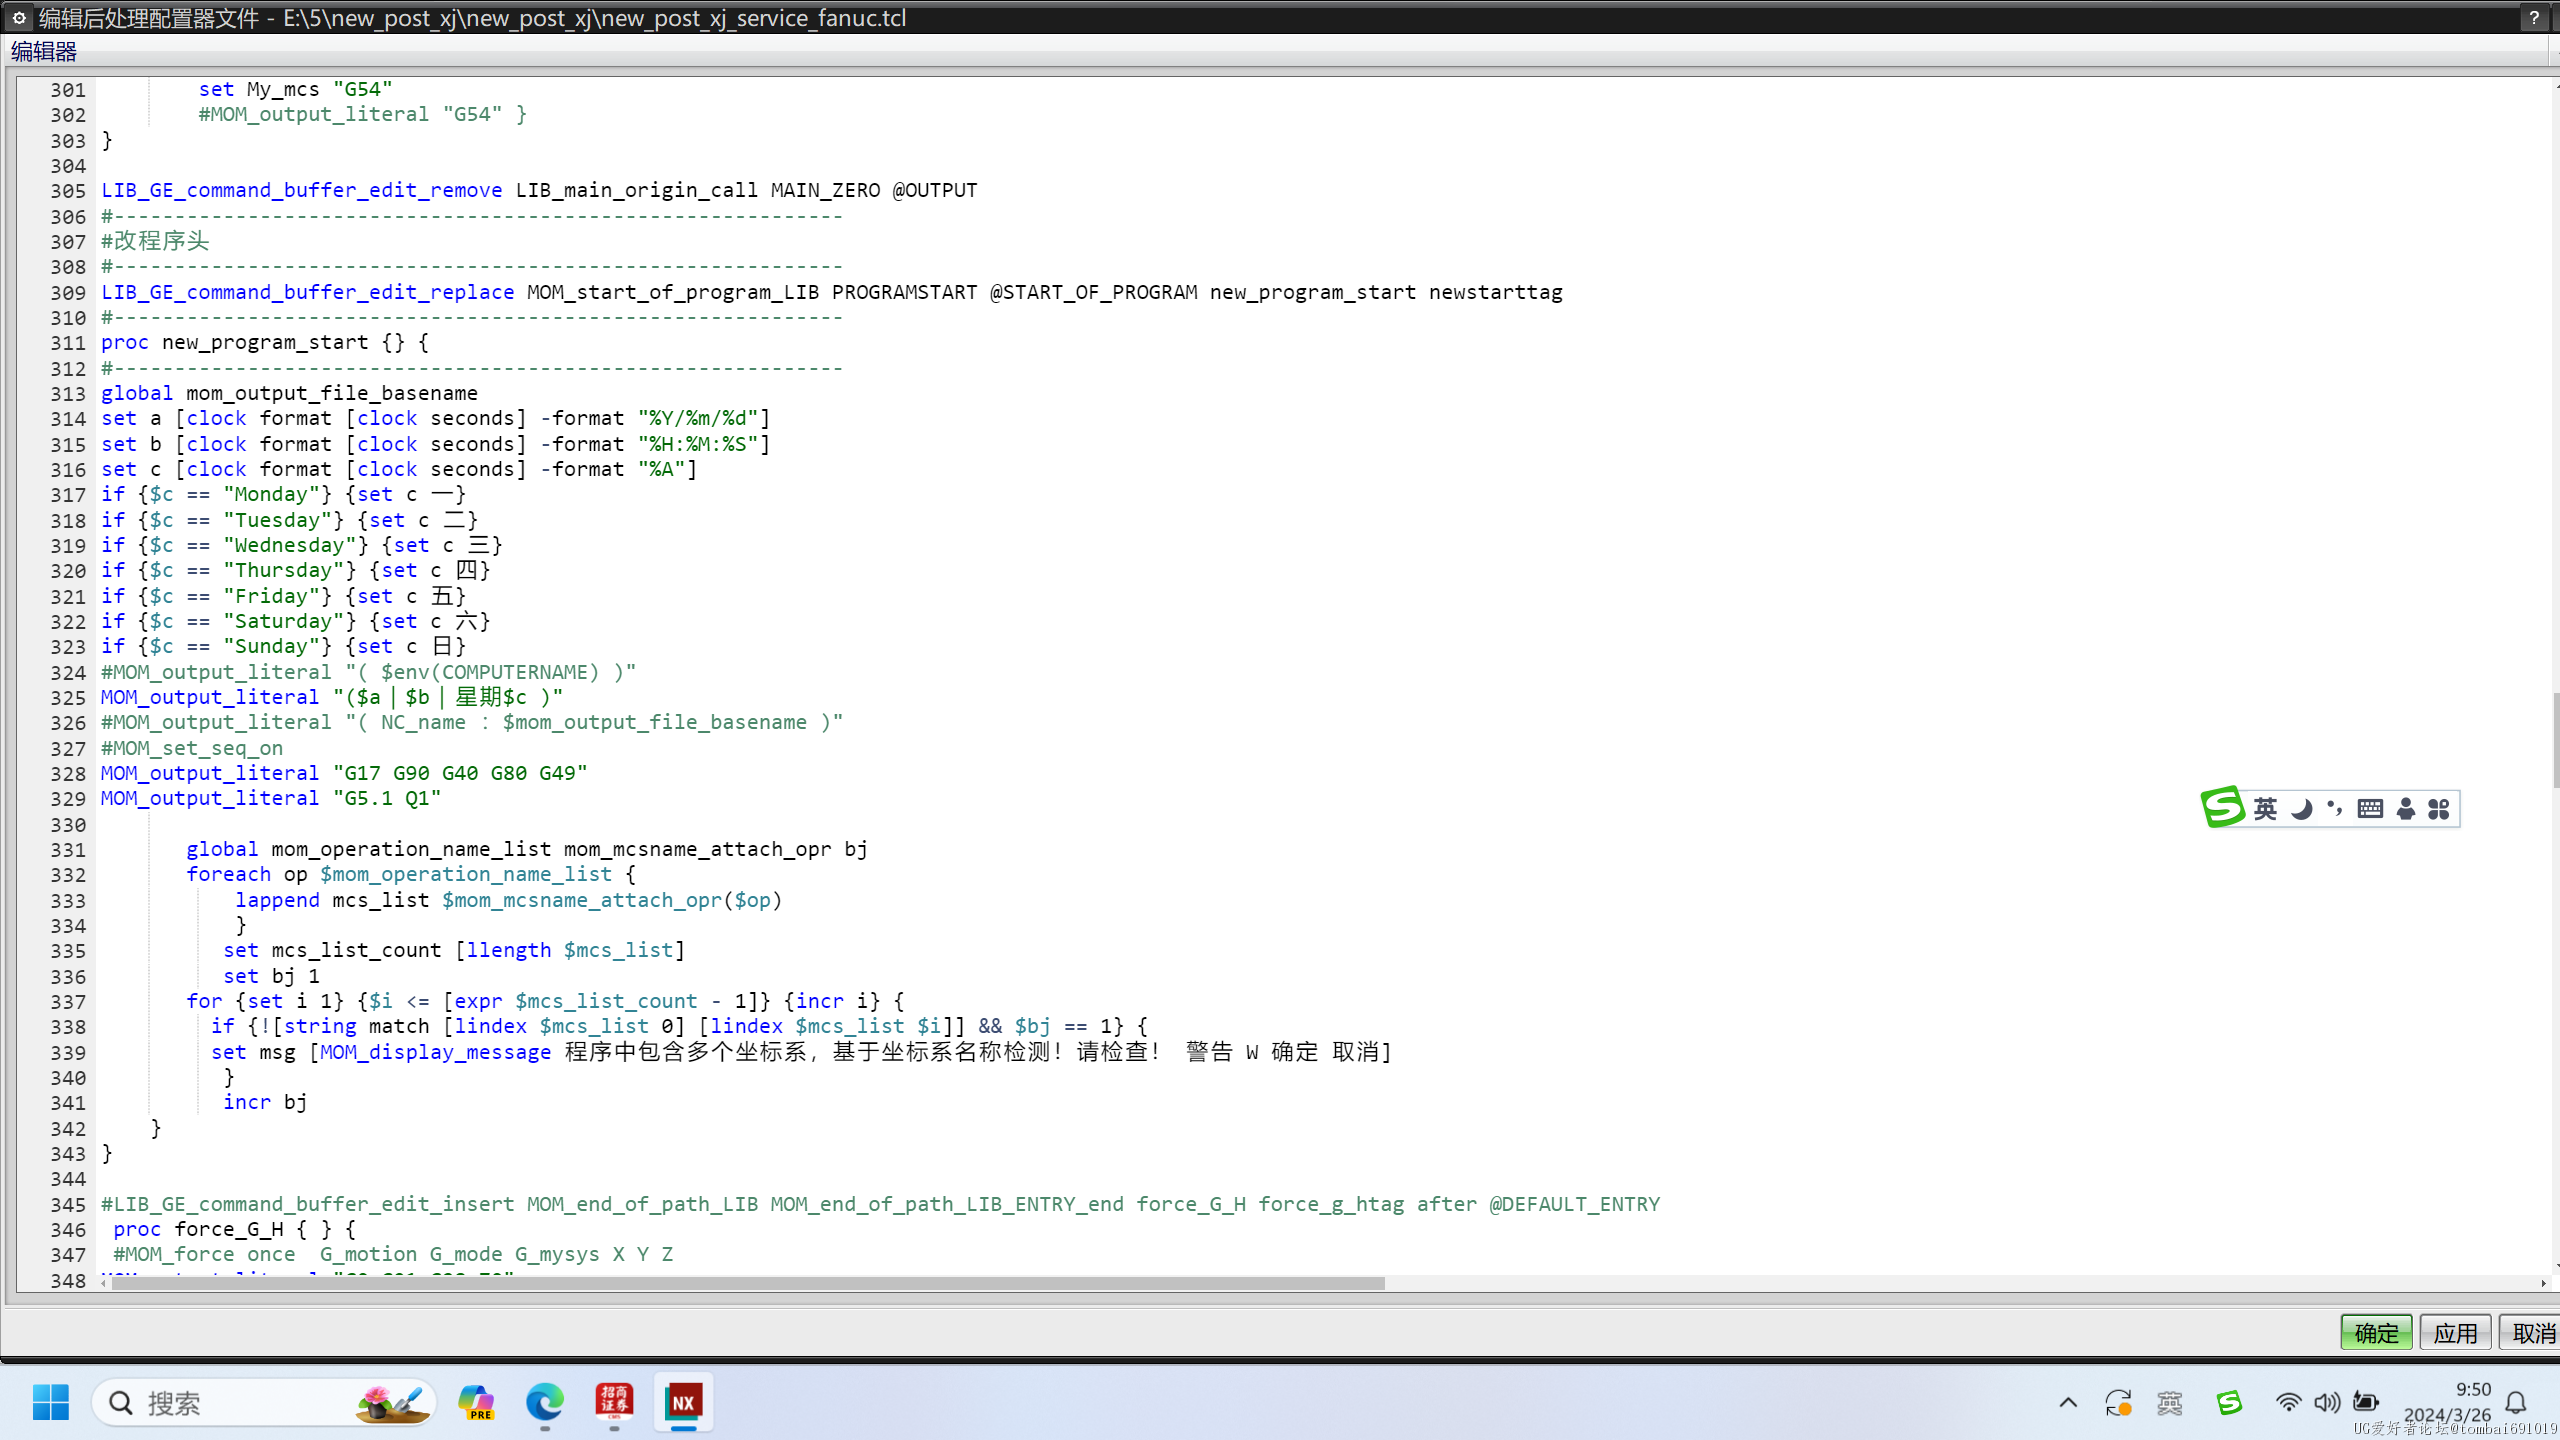The image size is (2560, 1440).
Task: Switch to the NX taskbar app
Action: click(683, 1402)
